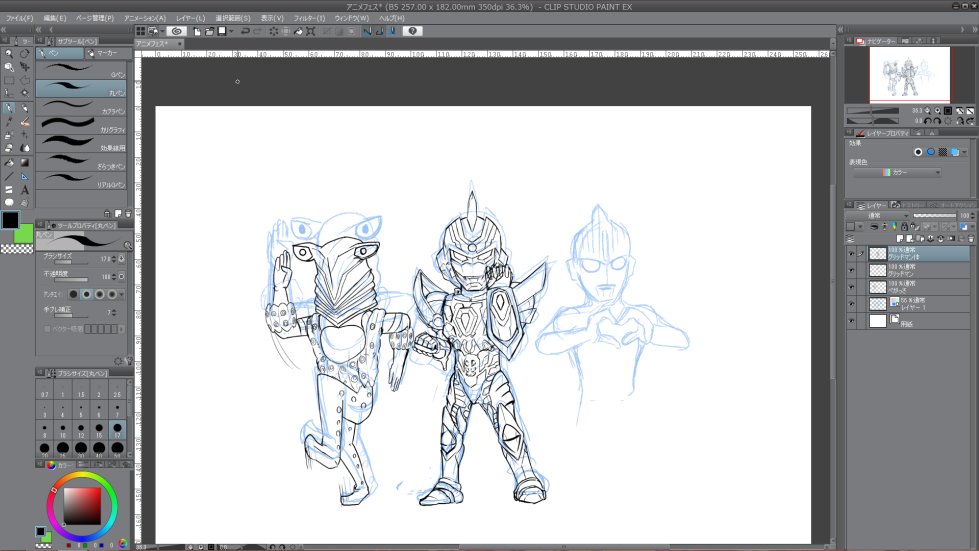979x551 pixels.
Task: Expand anti-aliasing options arrow
Action: 122,295
